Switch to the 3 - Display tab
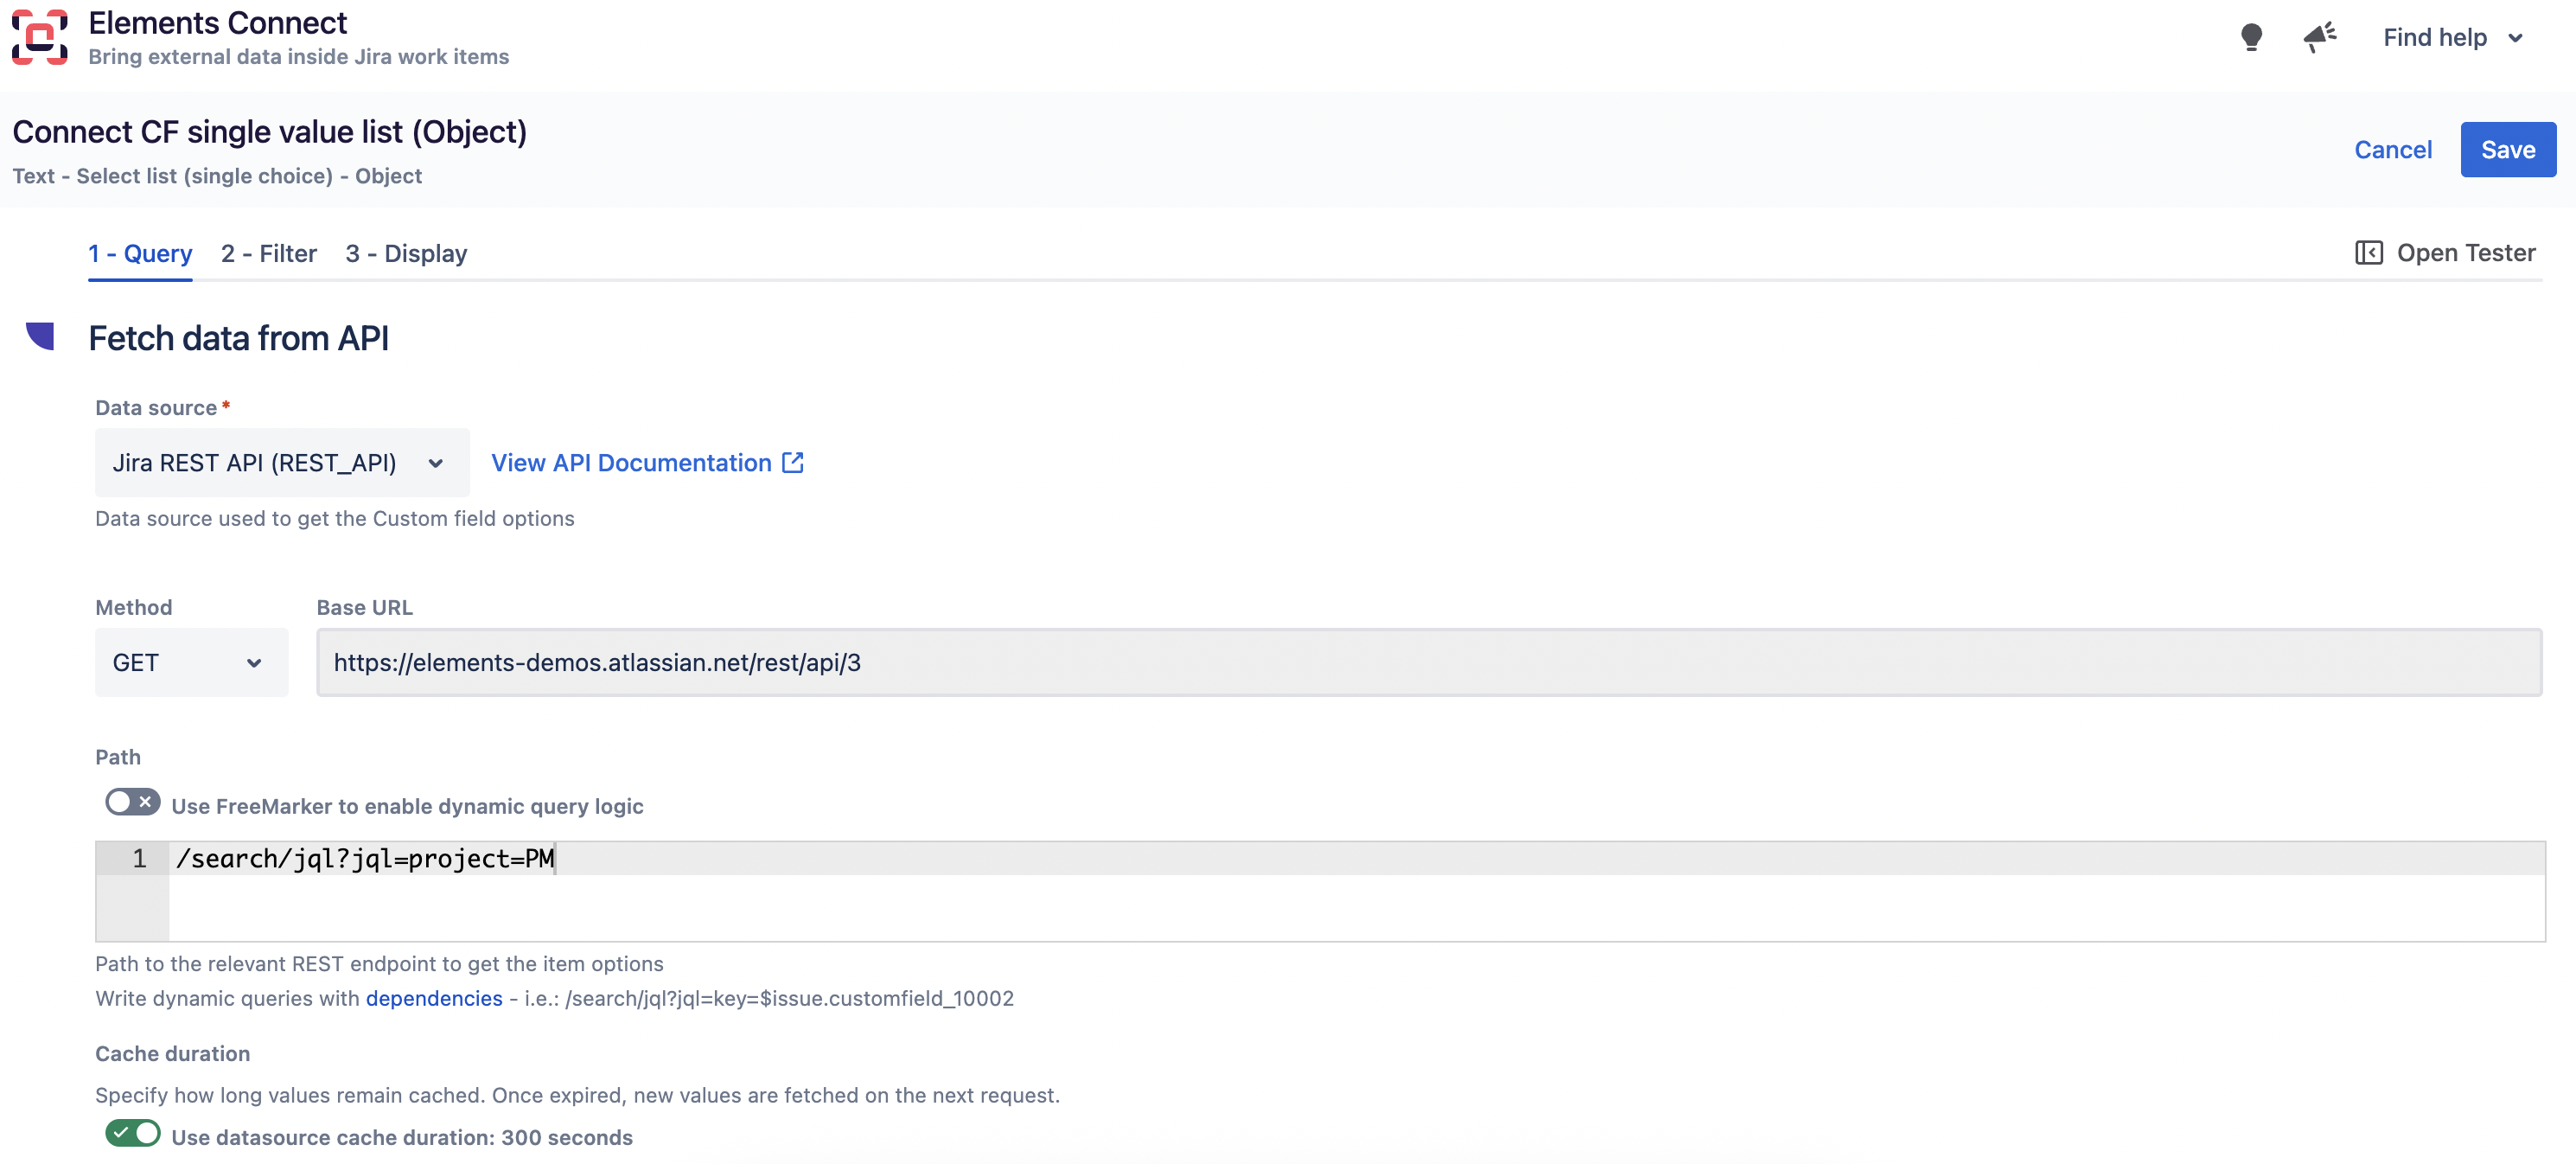 pos(406,254)
